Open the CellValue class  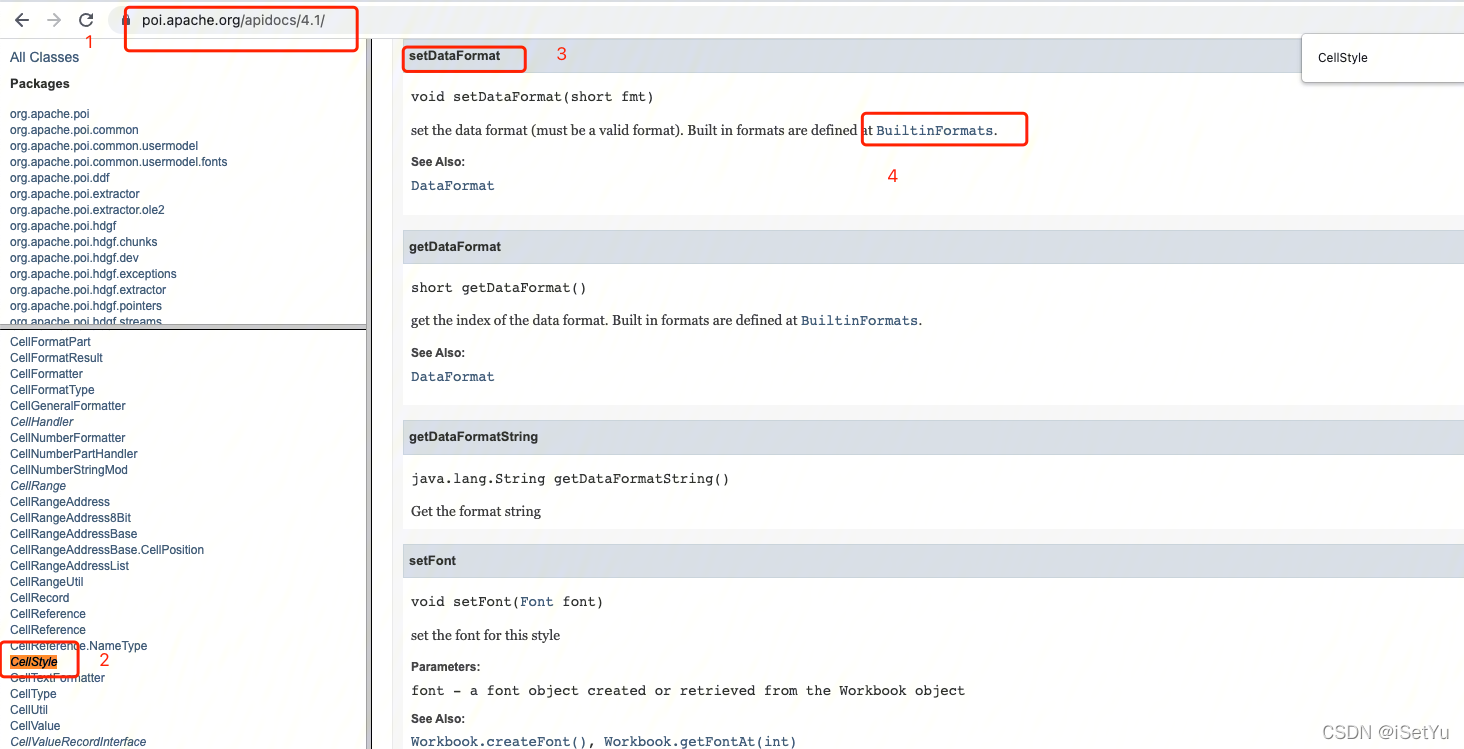pyautogui.click(x=35, y=726)
